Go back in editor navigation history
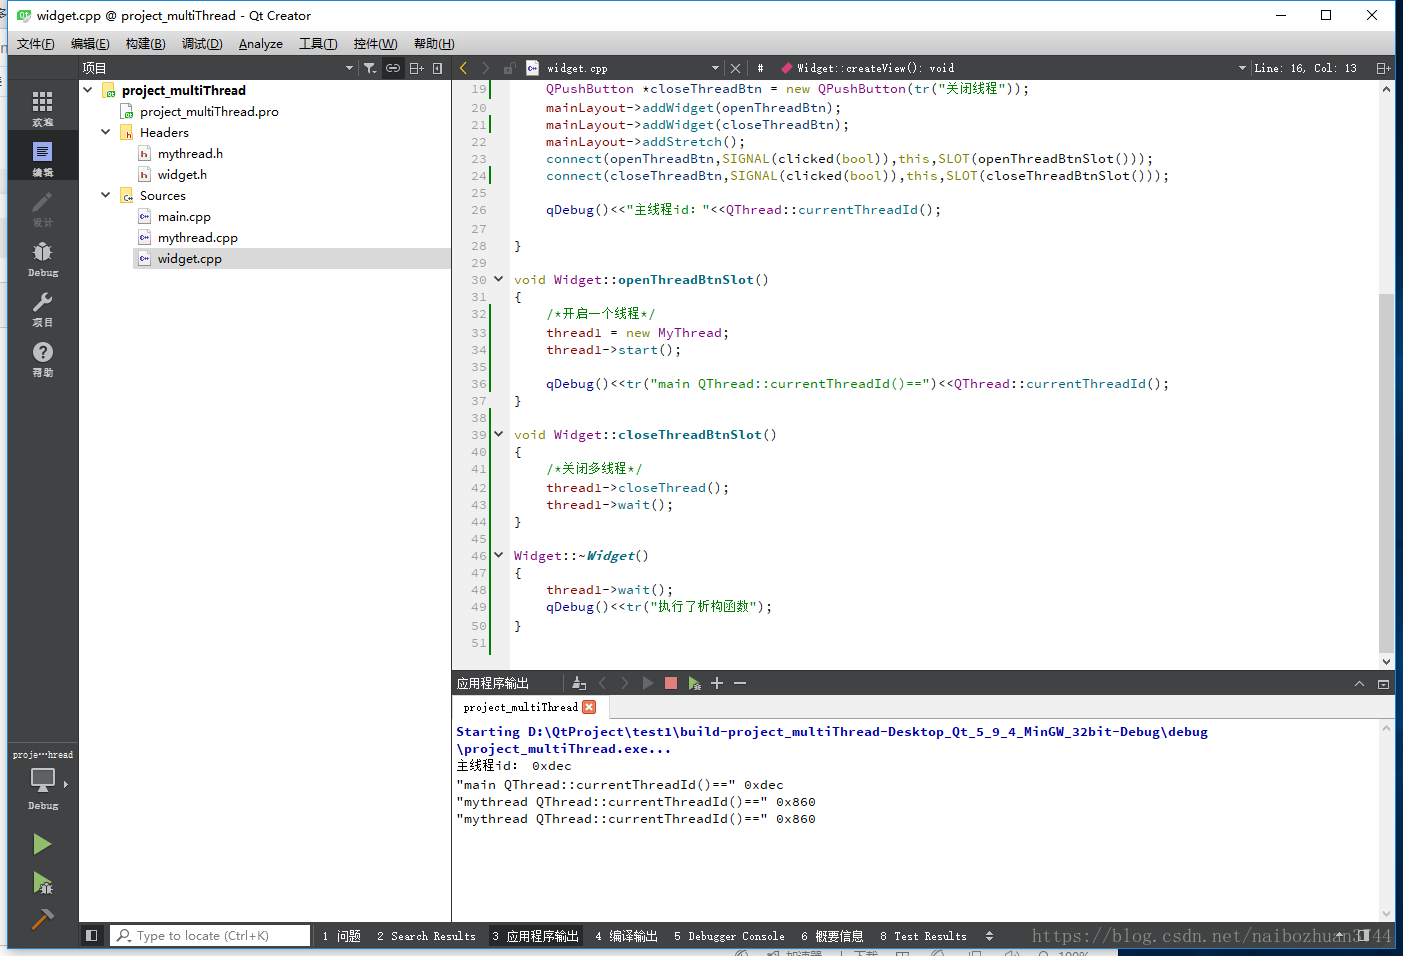Screen dimensions: 1403x956 coord(463,68)
